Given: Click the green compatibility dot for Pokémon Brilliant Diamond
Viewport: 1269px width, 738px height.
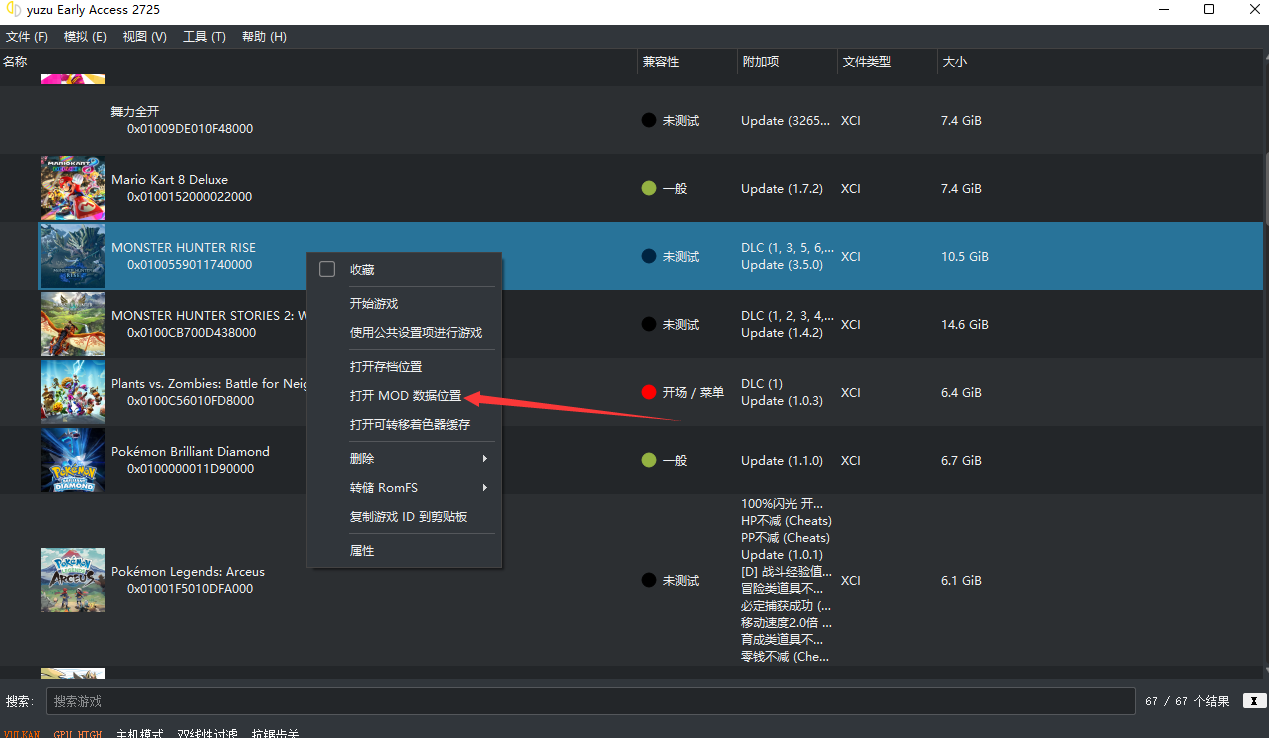Looking at the screenshot, I should [649, 460].
